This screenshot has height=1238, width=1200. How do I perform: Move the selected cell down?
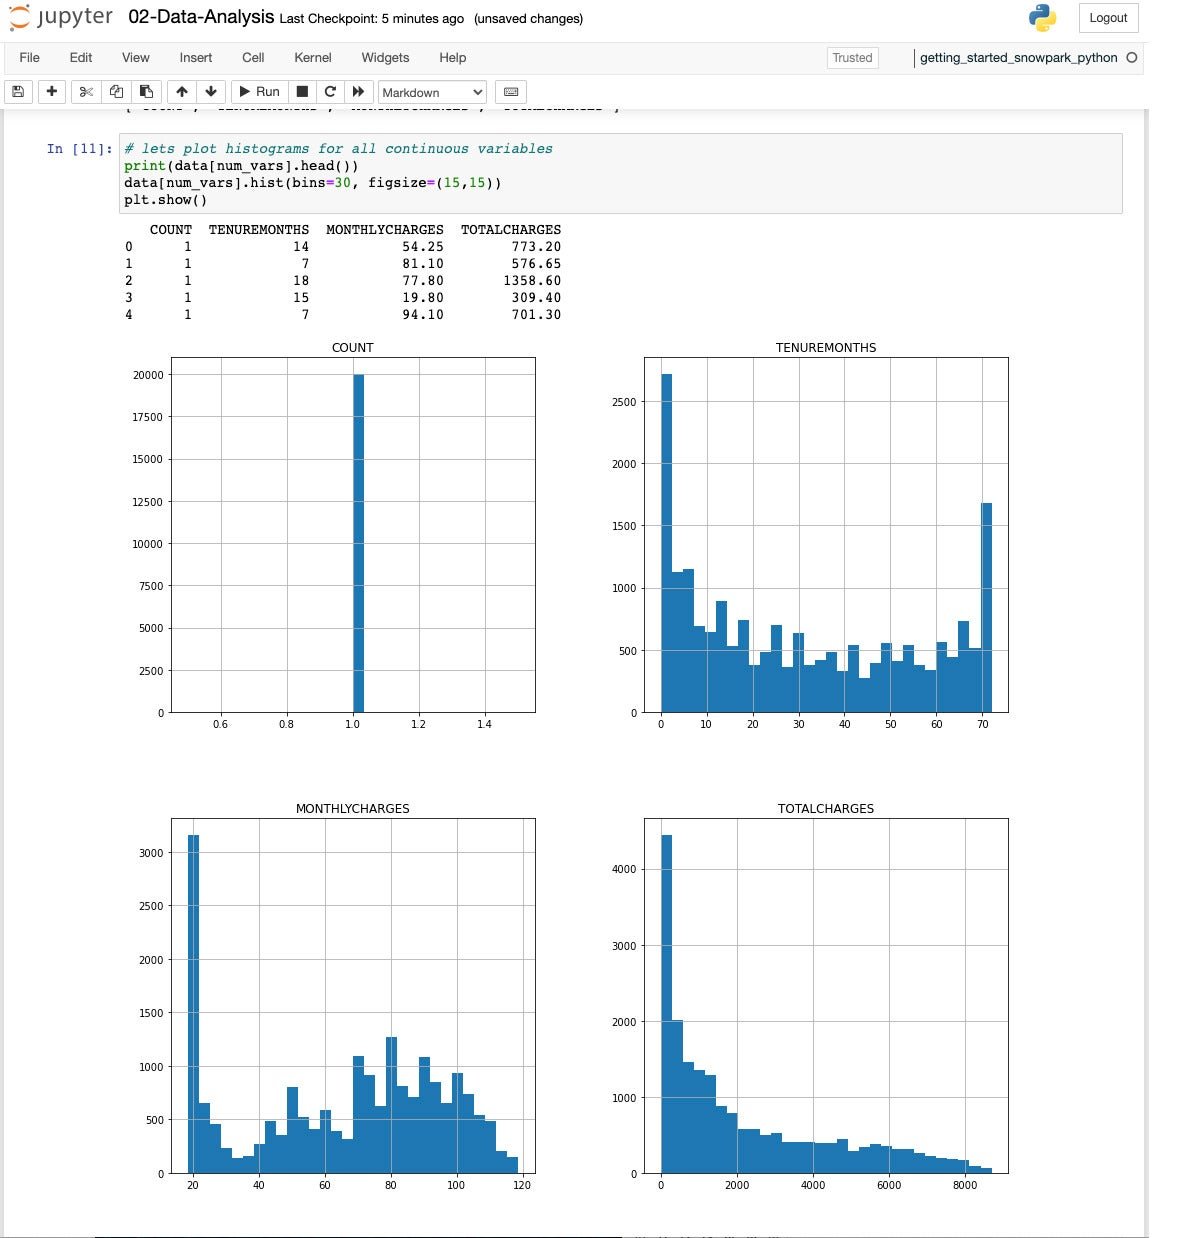(x=211, y=92)
